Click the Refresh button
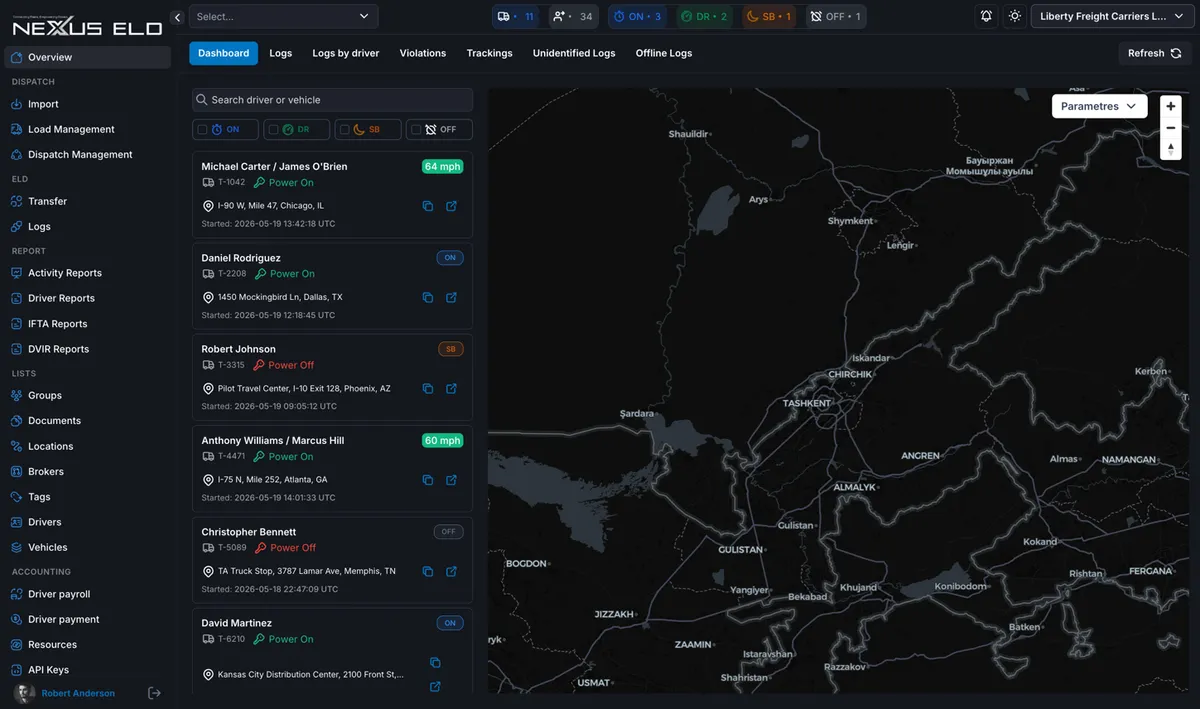Viewport: 1200px width, 709px height. click(1155, 53)
